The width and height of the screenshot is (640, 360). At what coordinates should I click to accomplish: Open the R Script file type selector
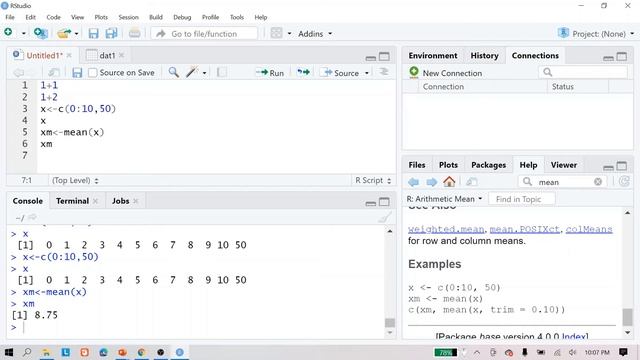tap(373, 180)
